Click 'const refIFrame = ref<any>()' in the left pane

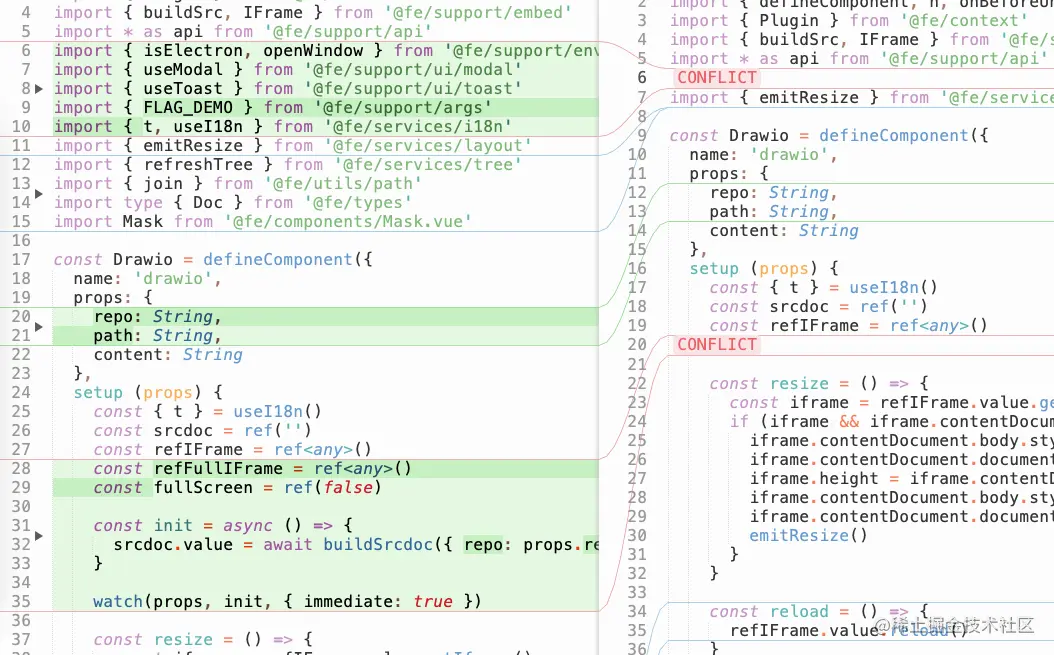(232, 450)
